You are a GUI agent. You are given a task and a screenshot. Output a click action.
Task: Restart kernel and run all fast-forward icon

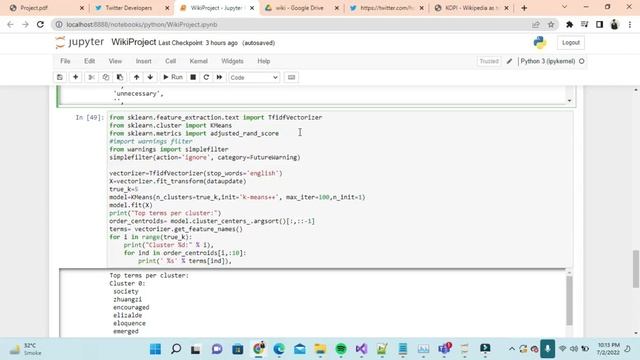pos(219,77)
